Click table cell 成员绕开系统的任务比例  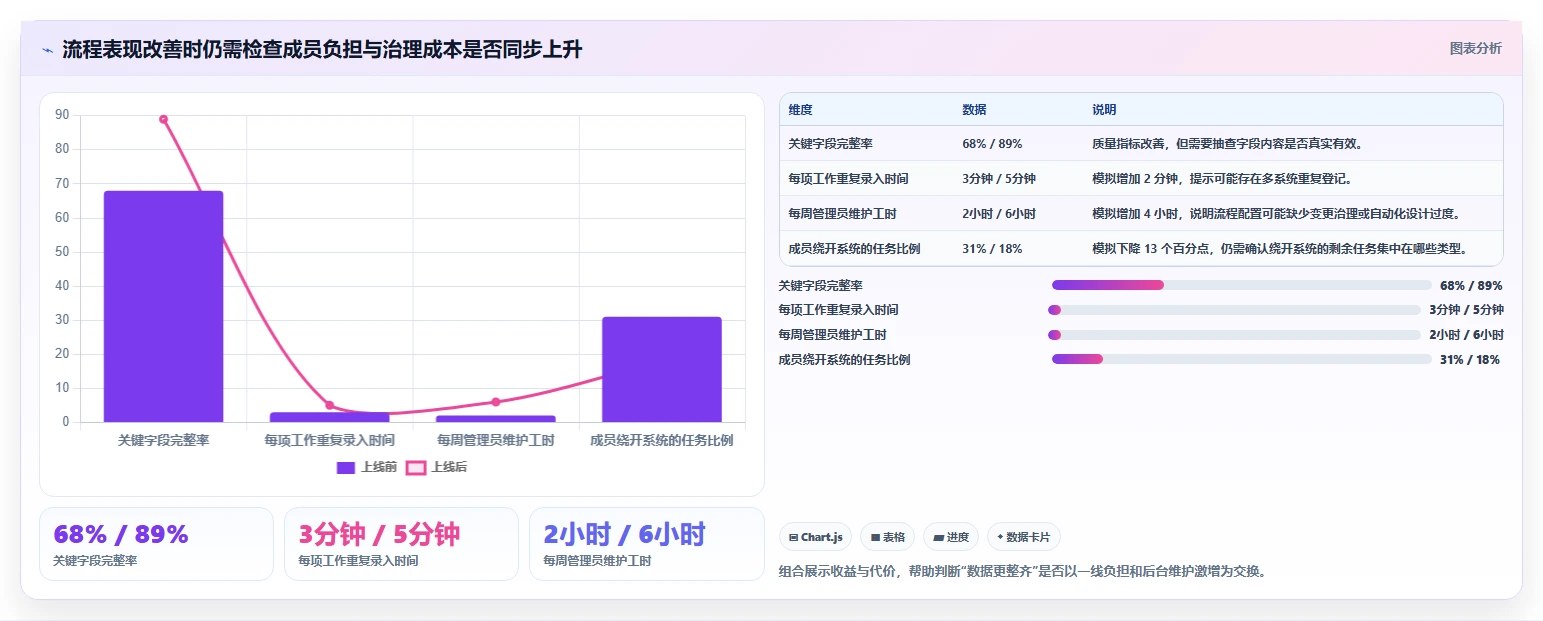click(854, 249)
